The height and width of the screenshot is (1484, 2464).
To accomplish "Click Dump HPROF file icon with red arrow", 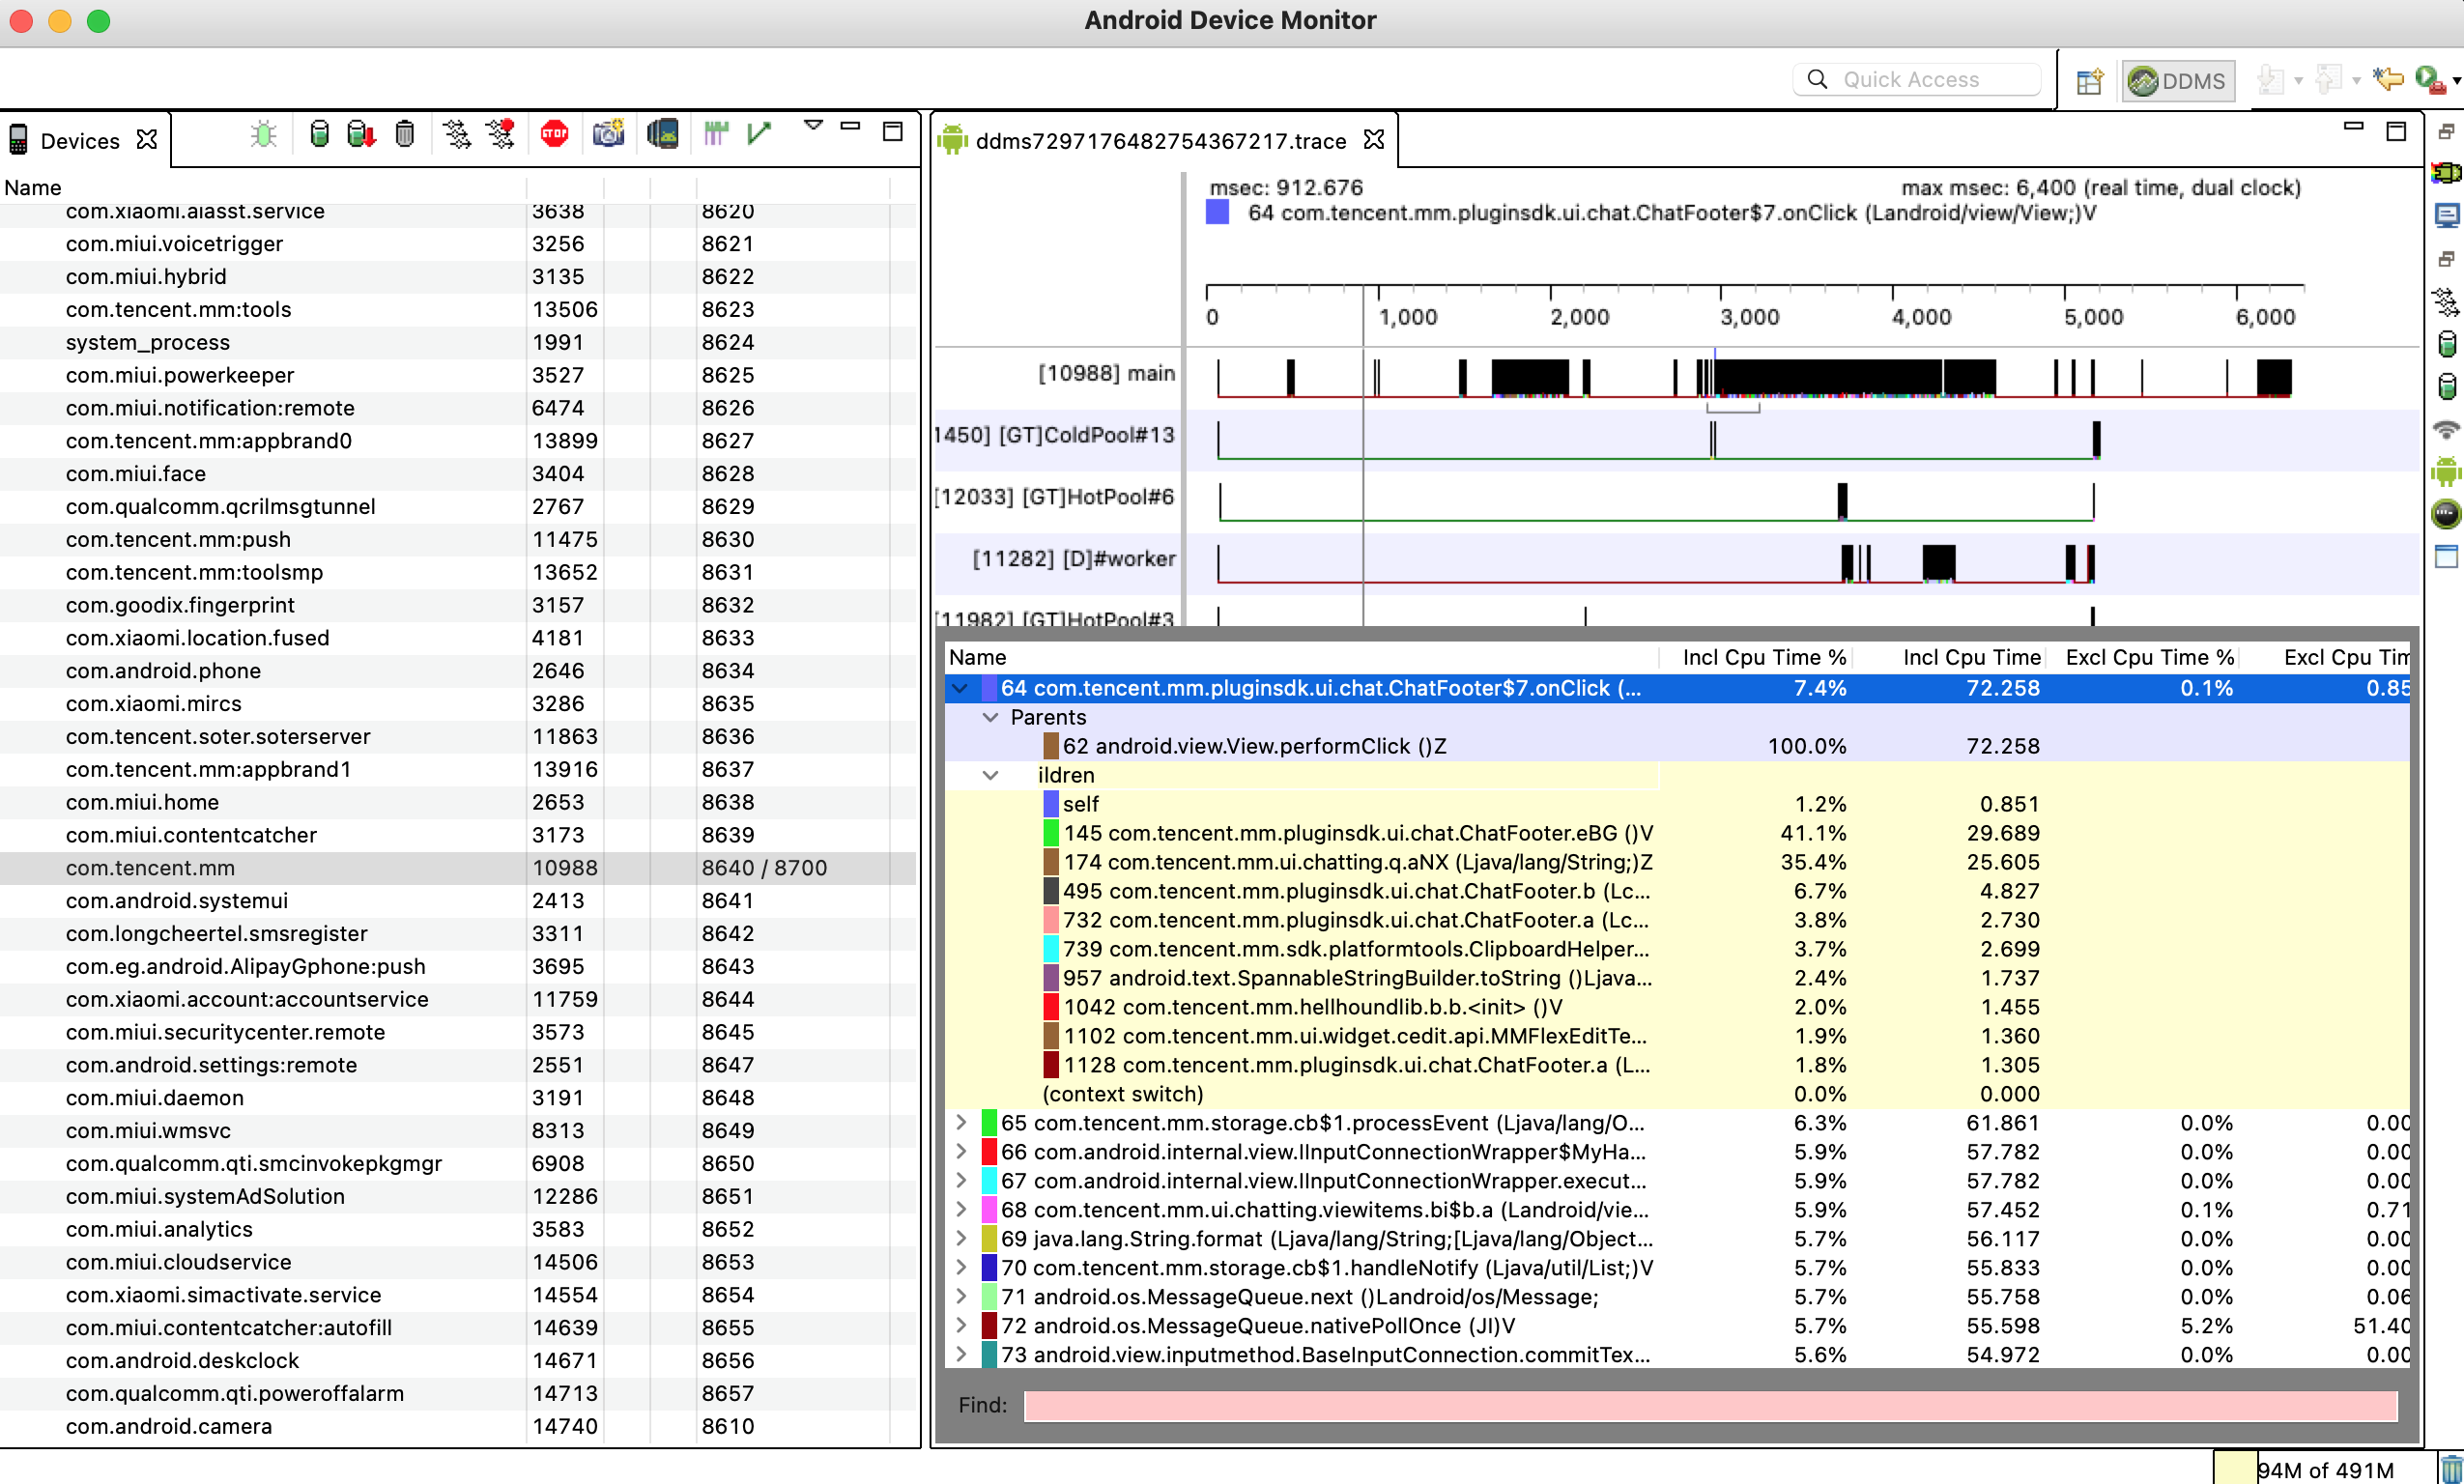I will 361,134.
